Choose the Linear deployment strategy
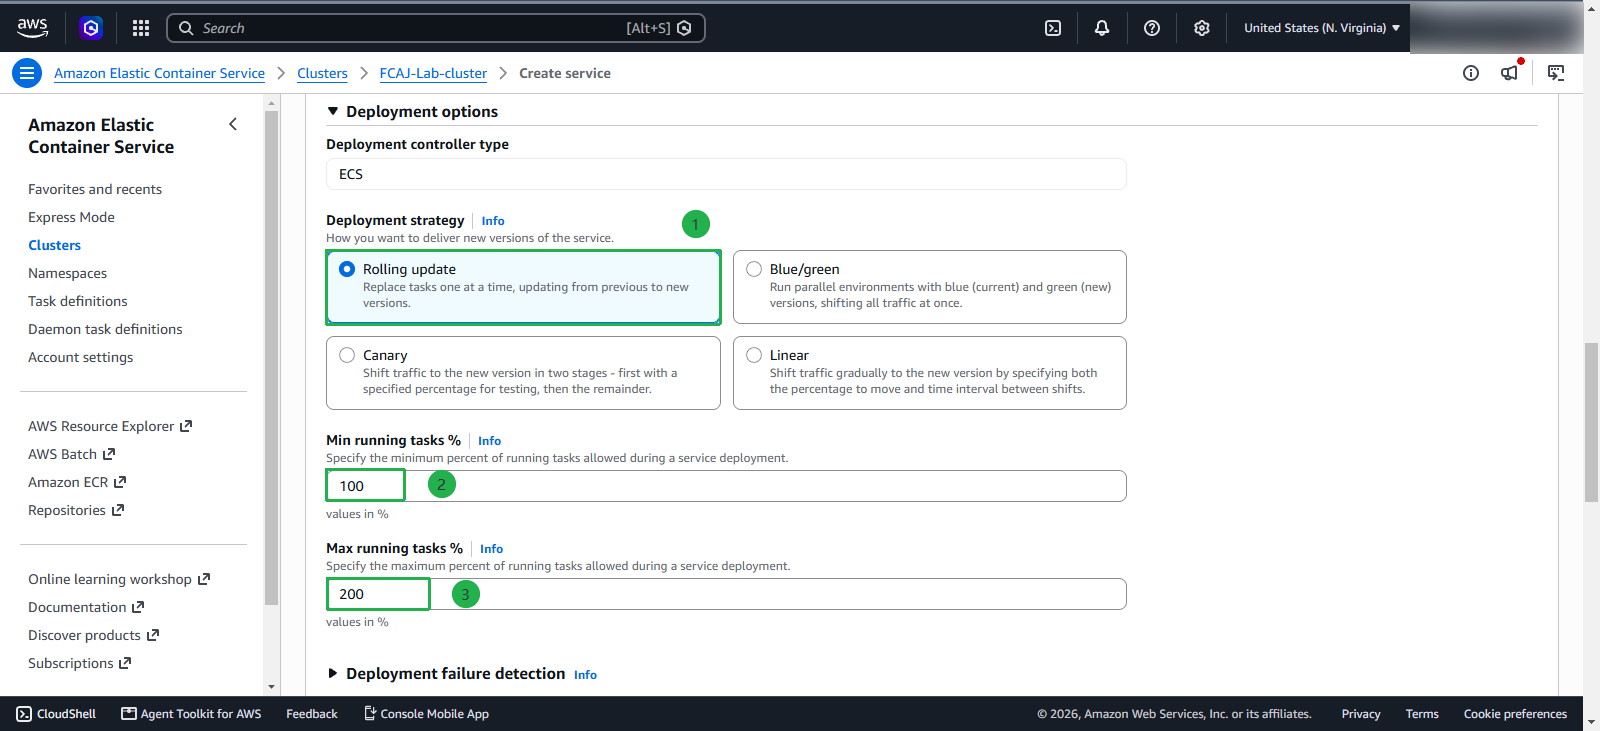 point(930,373)
